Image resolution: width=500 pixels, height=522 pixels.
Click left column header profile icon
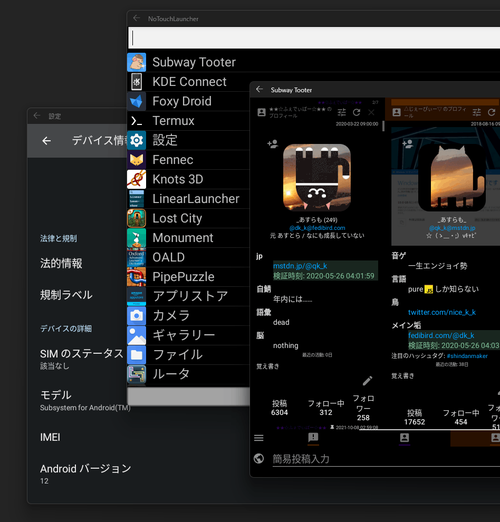point(262,112)
